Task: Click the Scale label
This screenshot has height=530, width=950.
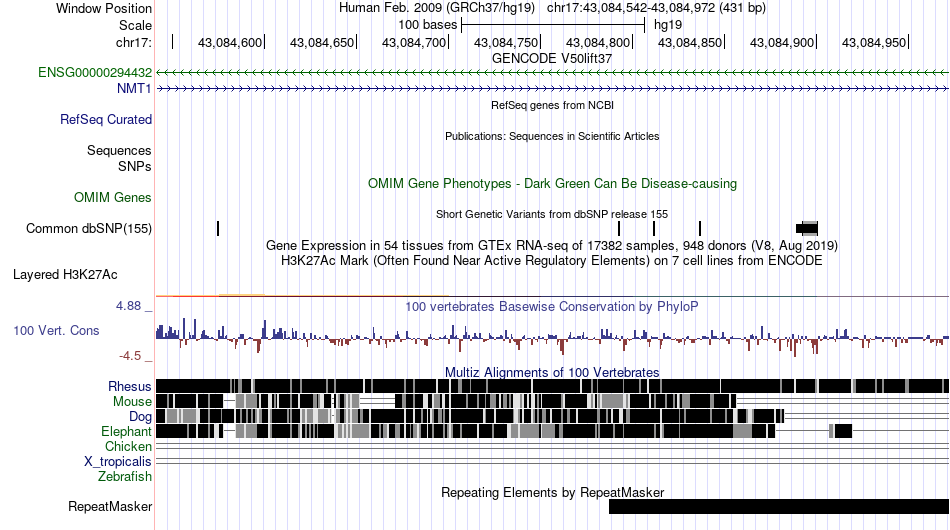Action: [x=135, y=25]
